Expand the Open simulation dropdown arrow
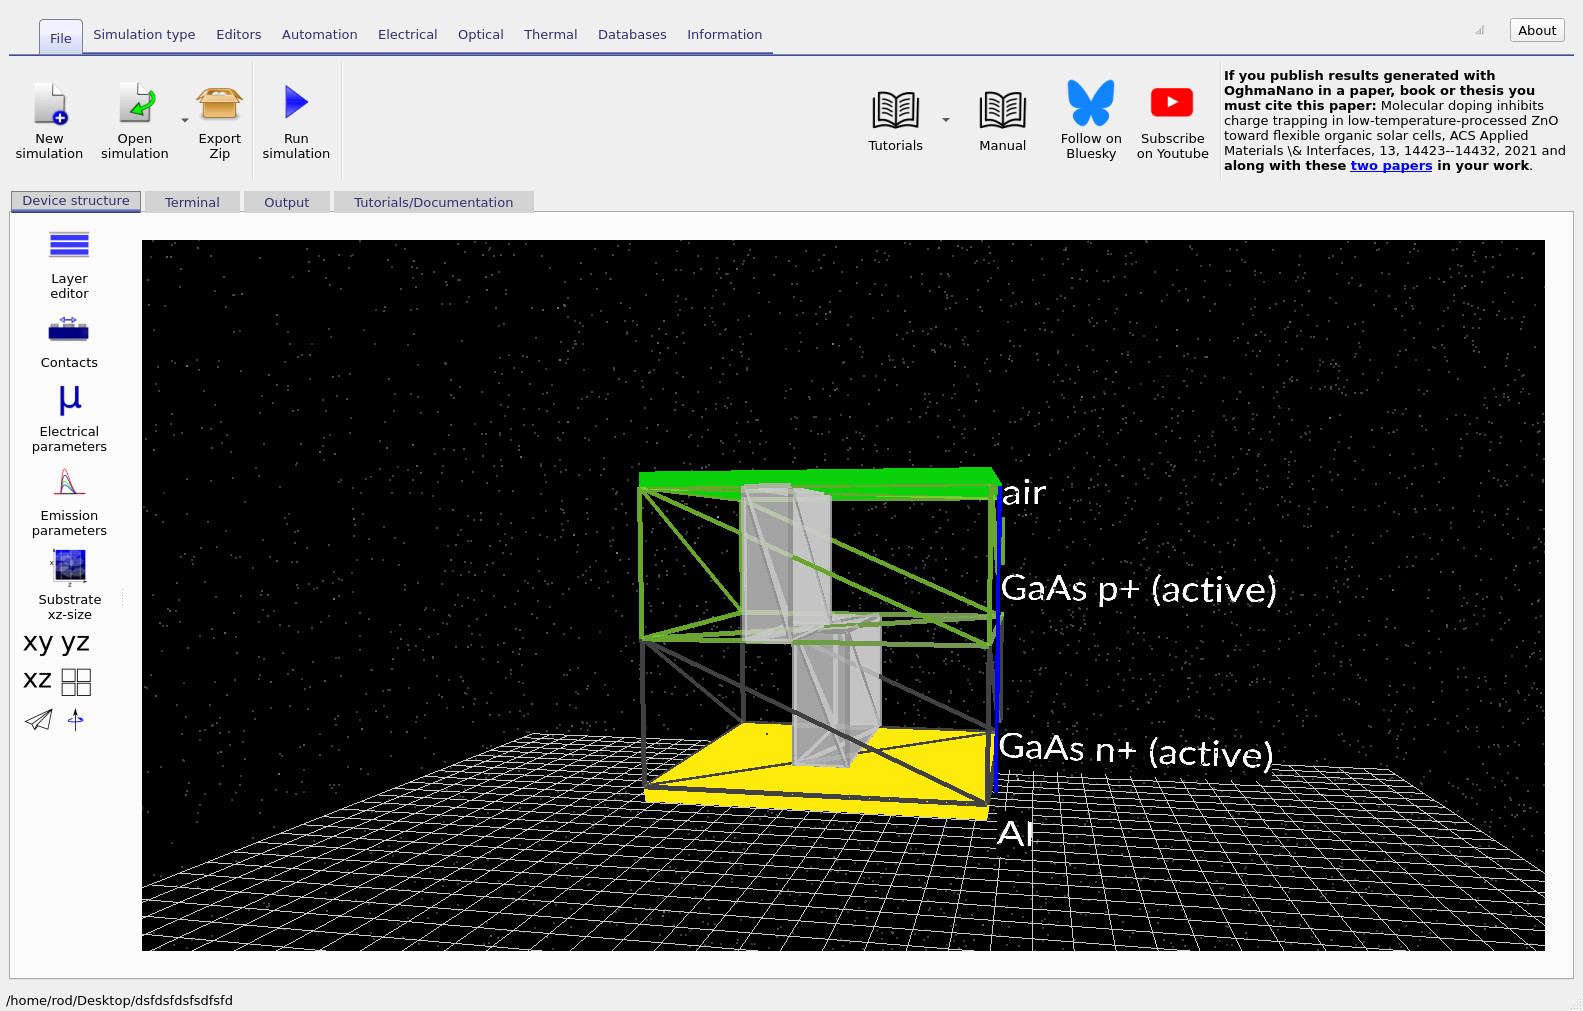 pos(185,121)
